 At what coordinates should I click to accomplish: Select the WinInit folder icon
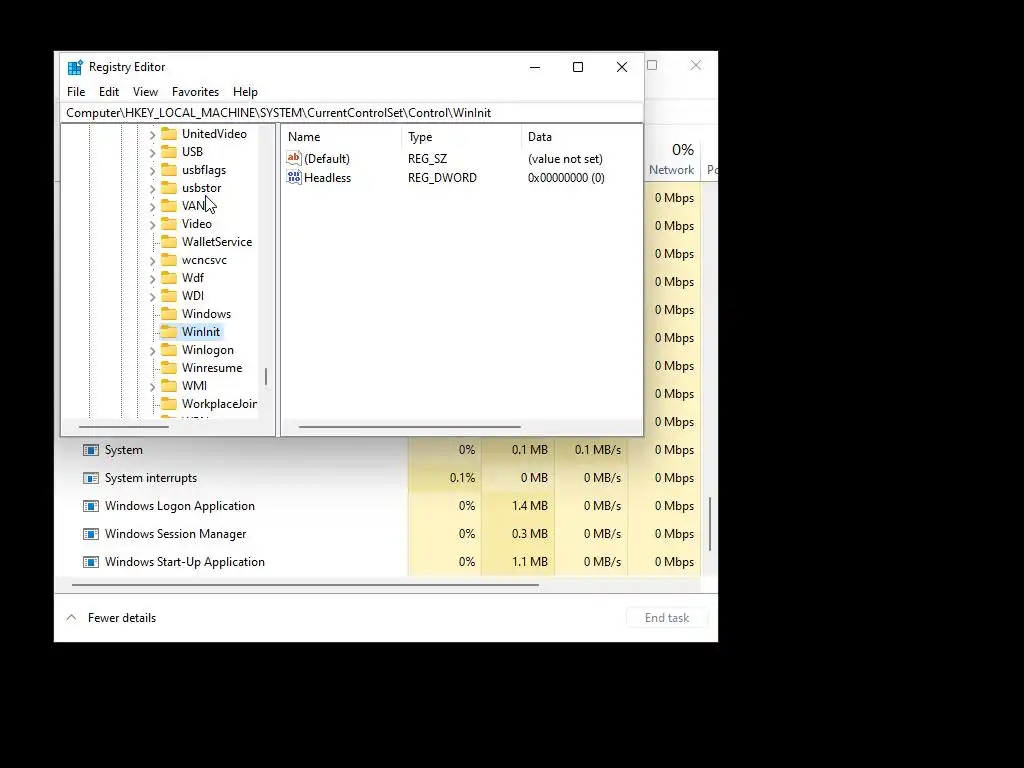(169, 332)
